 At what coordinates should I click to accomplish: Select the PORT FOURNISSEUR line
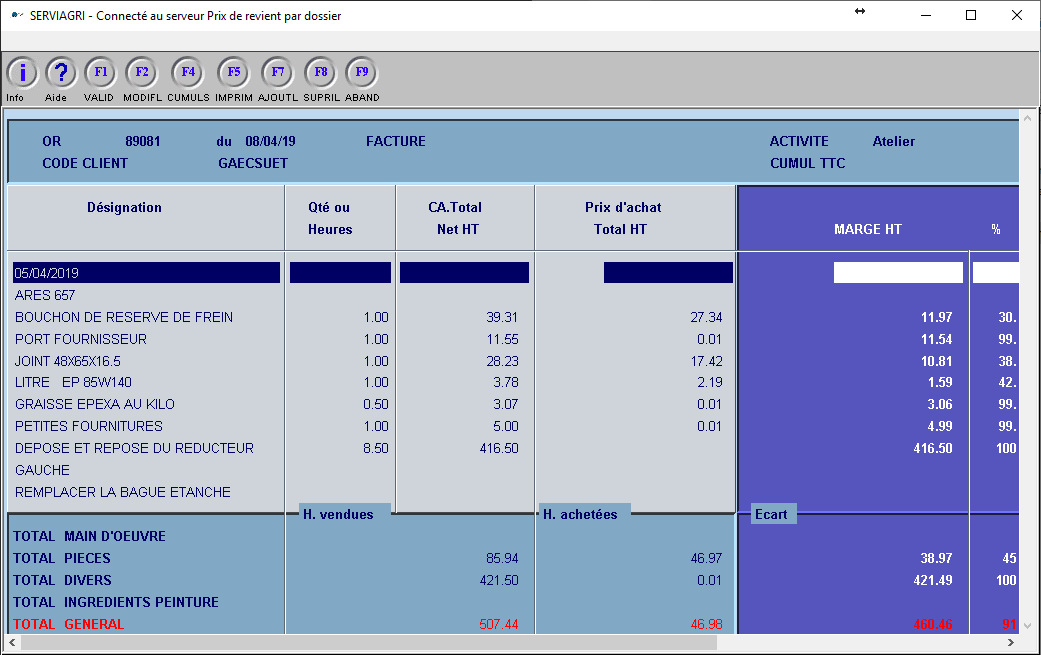81,339
